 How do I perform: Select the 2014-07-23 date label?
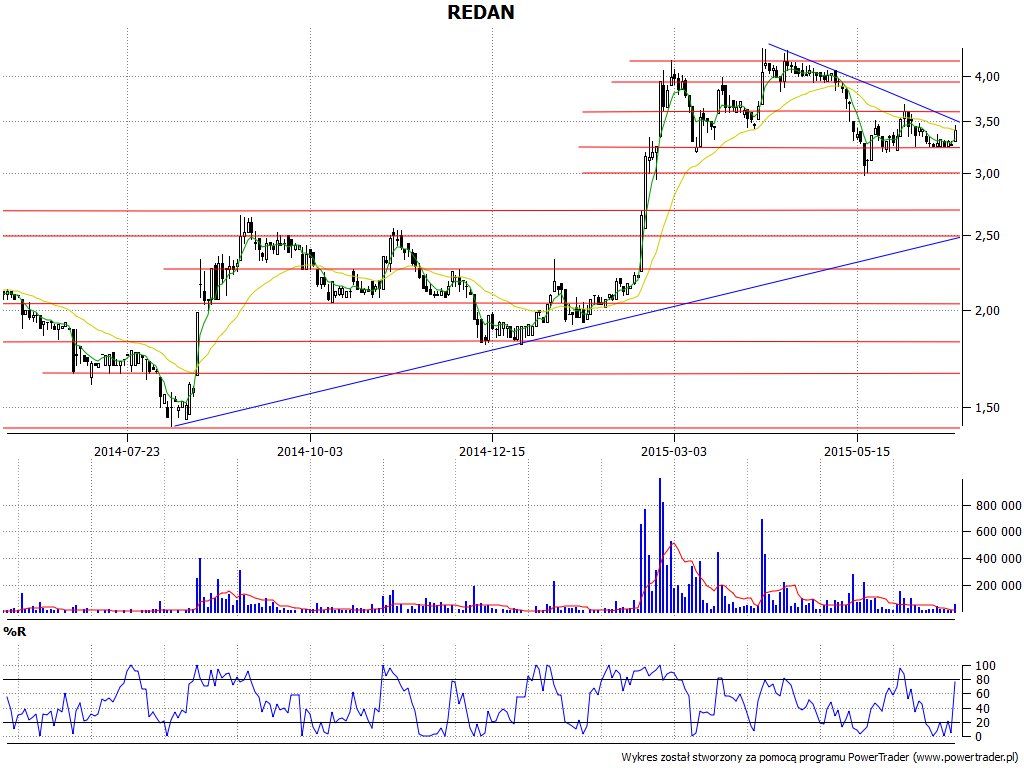(127, 451)
